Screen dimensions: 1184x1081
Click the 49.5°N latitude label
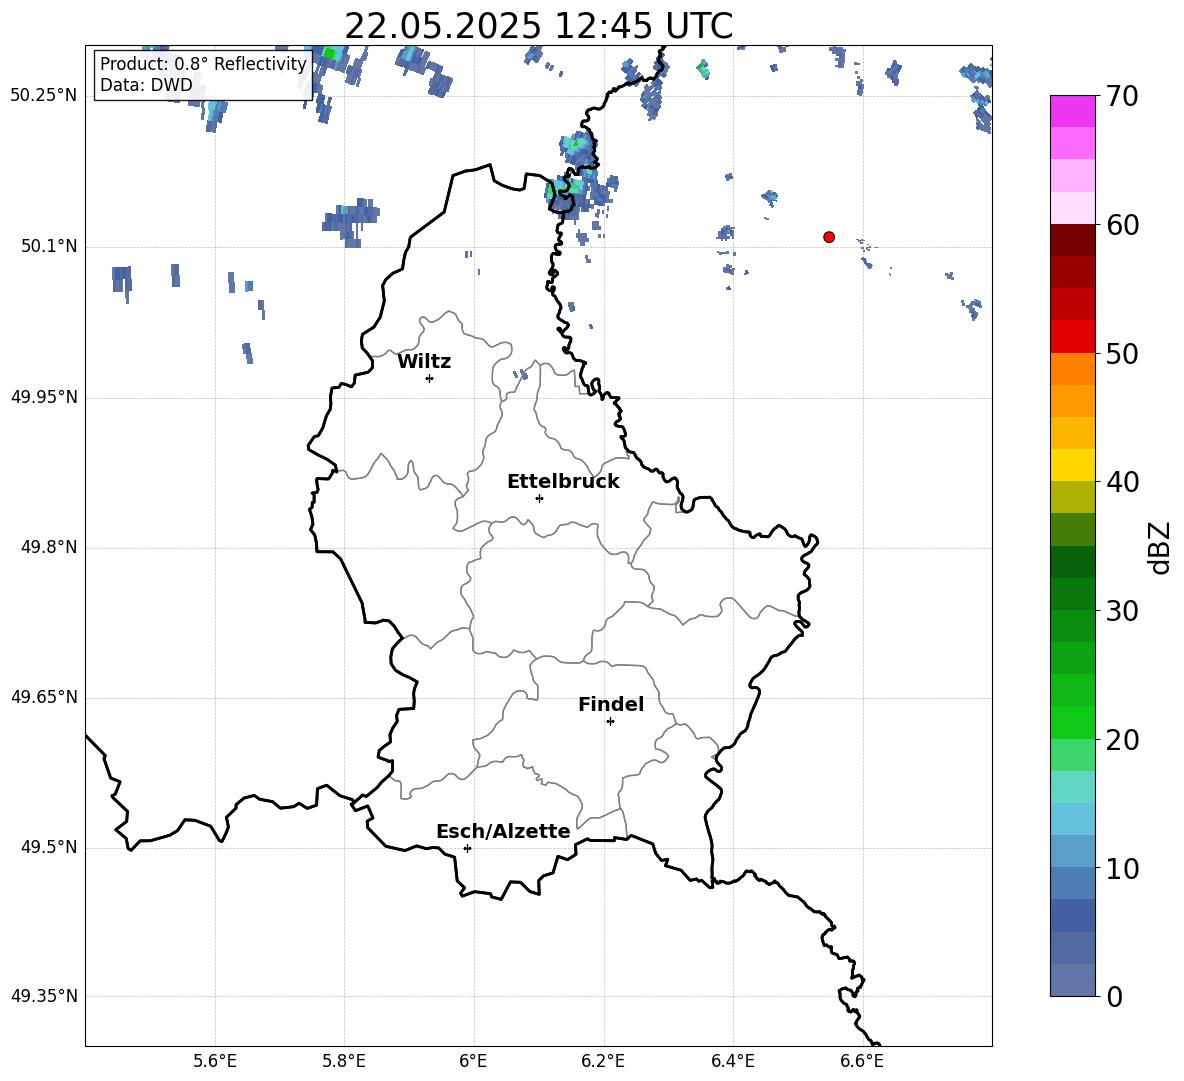click(x=49, y=847)
